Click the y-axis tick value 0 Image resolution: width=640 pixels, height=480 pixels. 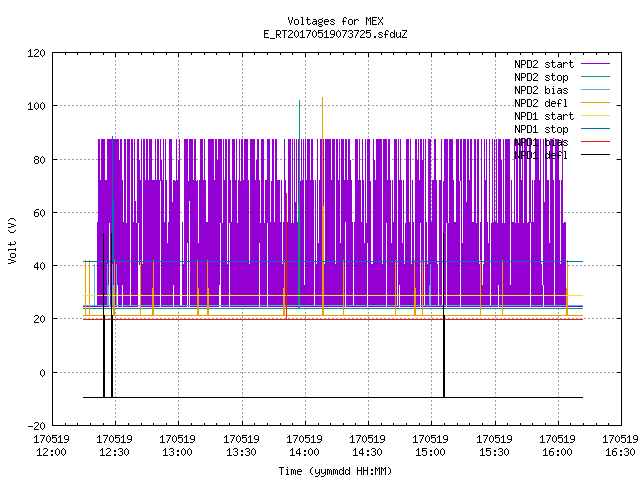[x=42, y=373]
